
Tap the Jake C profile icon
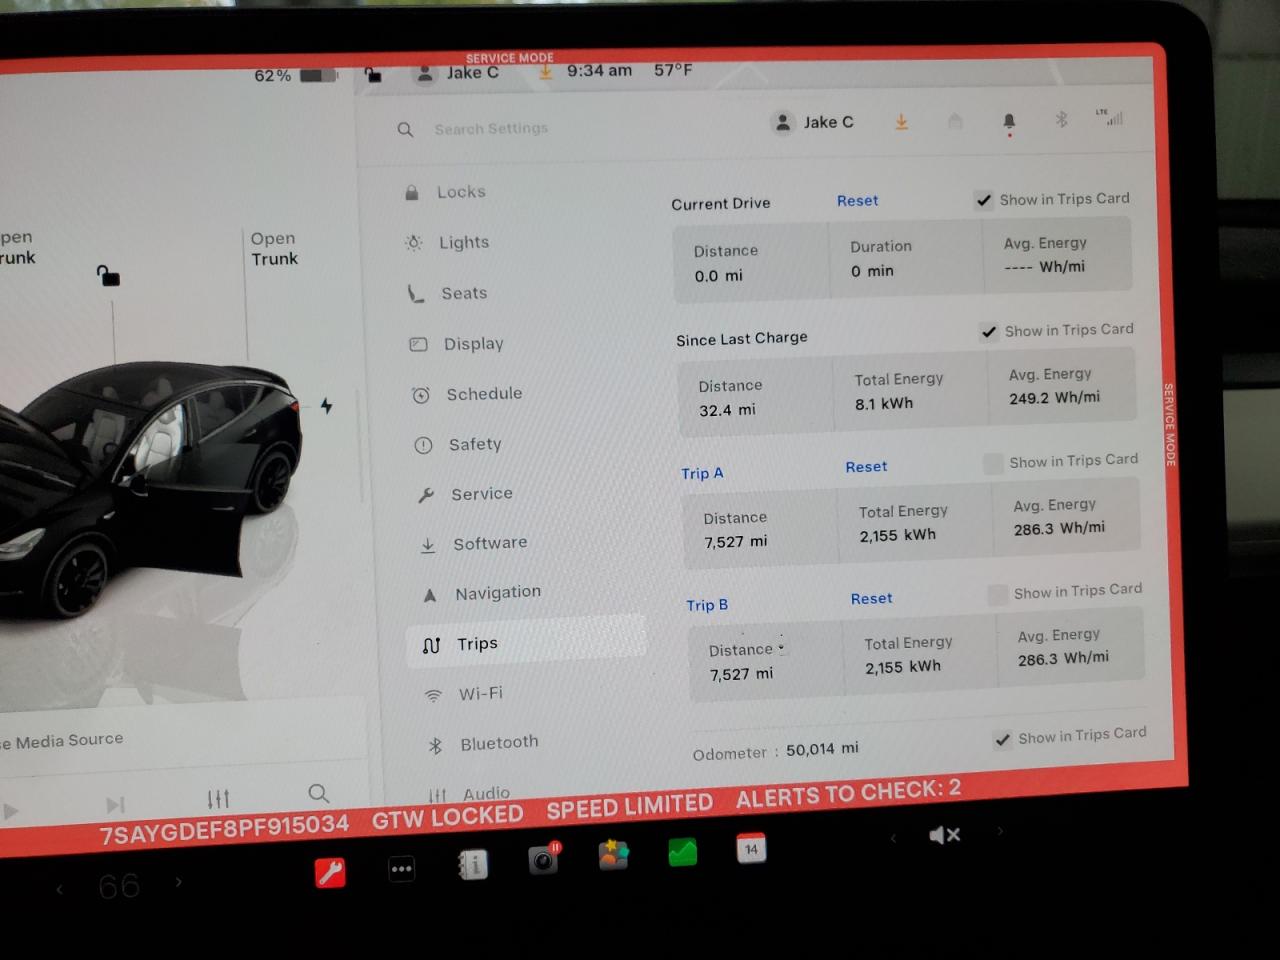pyautogui.click(x=782, y=121)
